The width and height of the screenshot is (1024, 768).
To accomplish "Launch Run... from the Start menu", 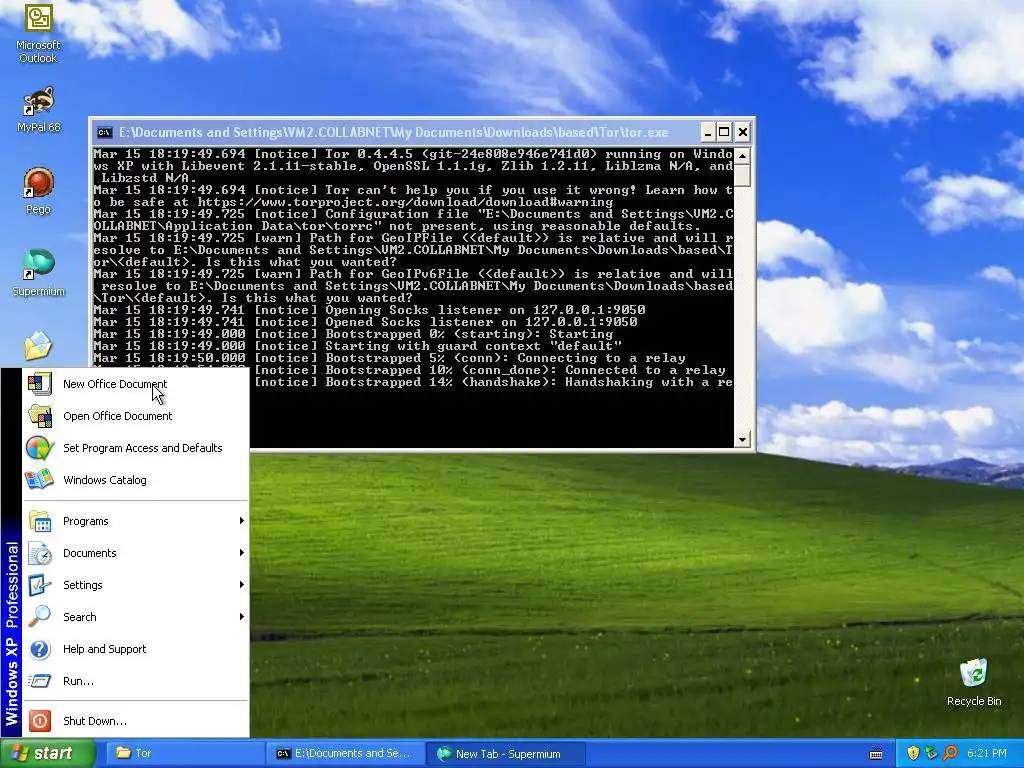I will tap(136, 681).
